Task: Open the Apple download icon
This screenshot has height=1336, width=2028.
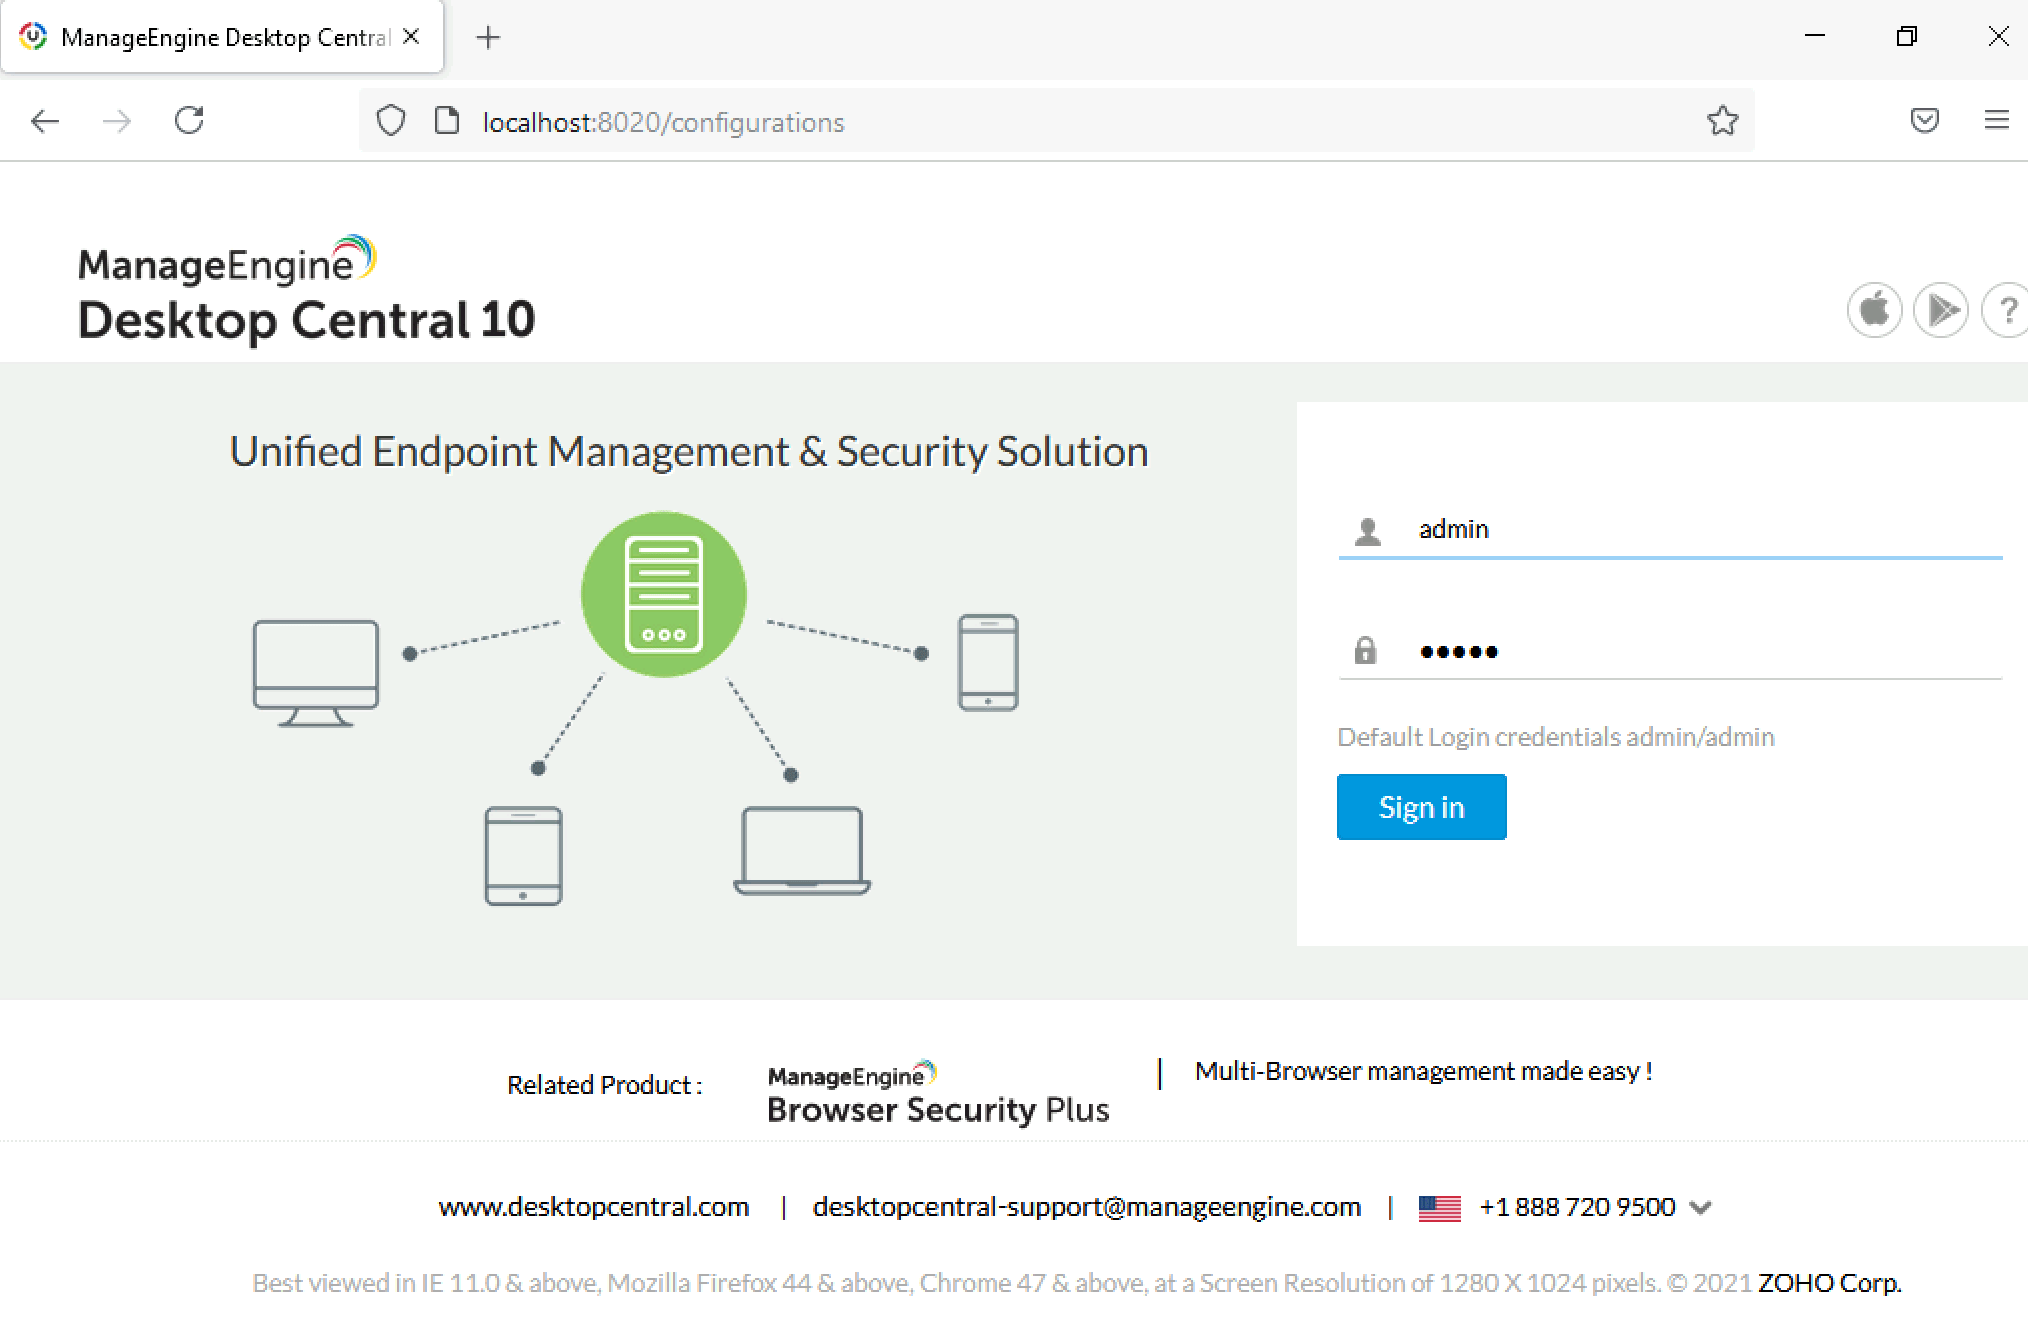Action: tap(1874, 310)
